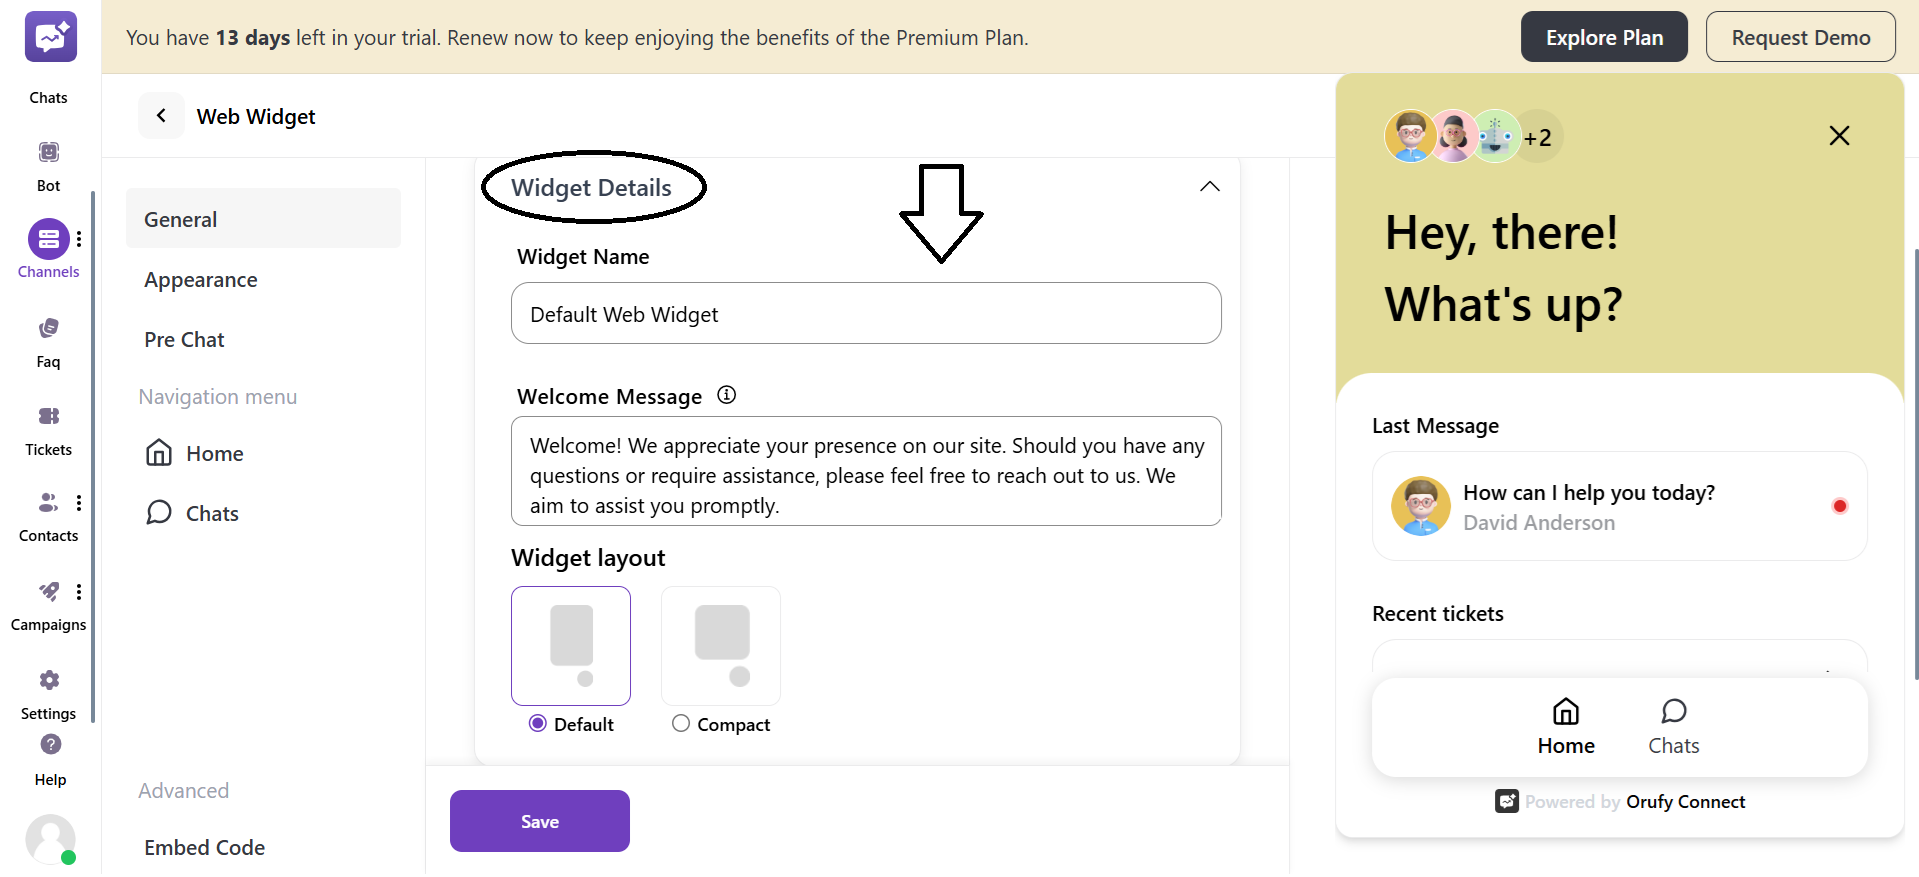This screenshot has height=877, width=1919.
Task: Switch to the Appearance tab
Action: (x=200, y=280)
